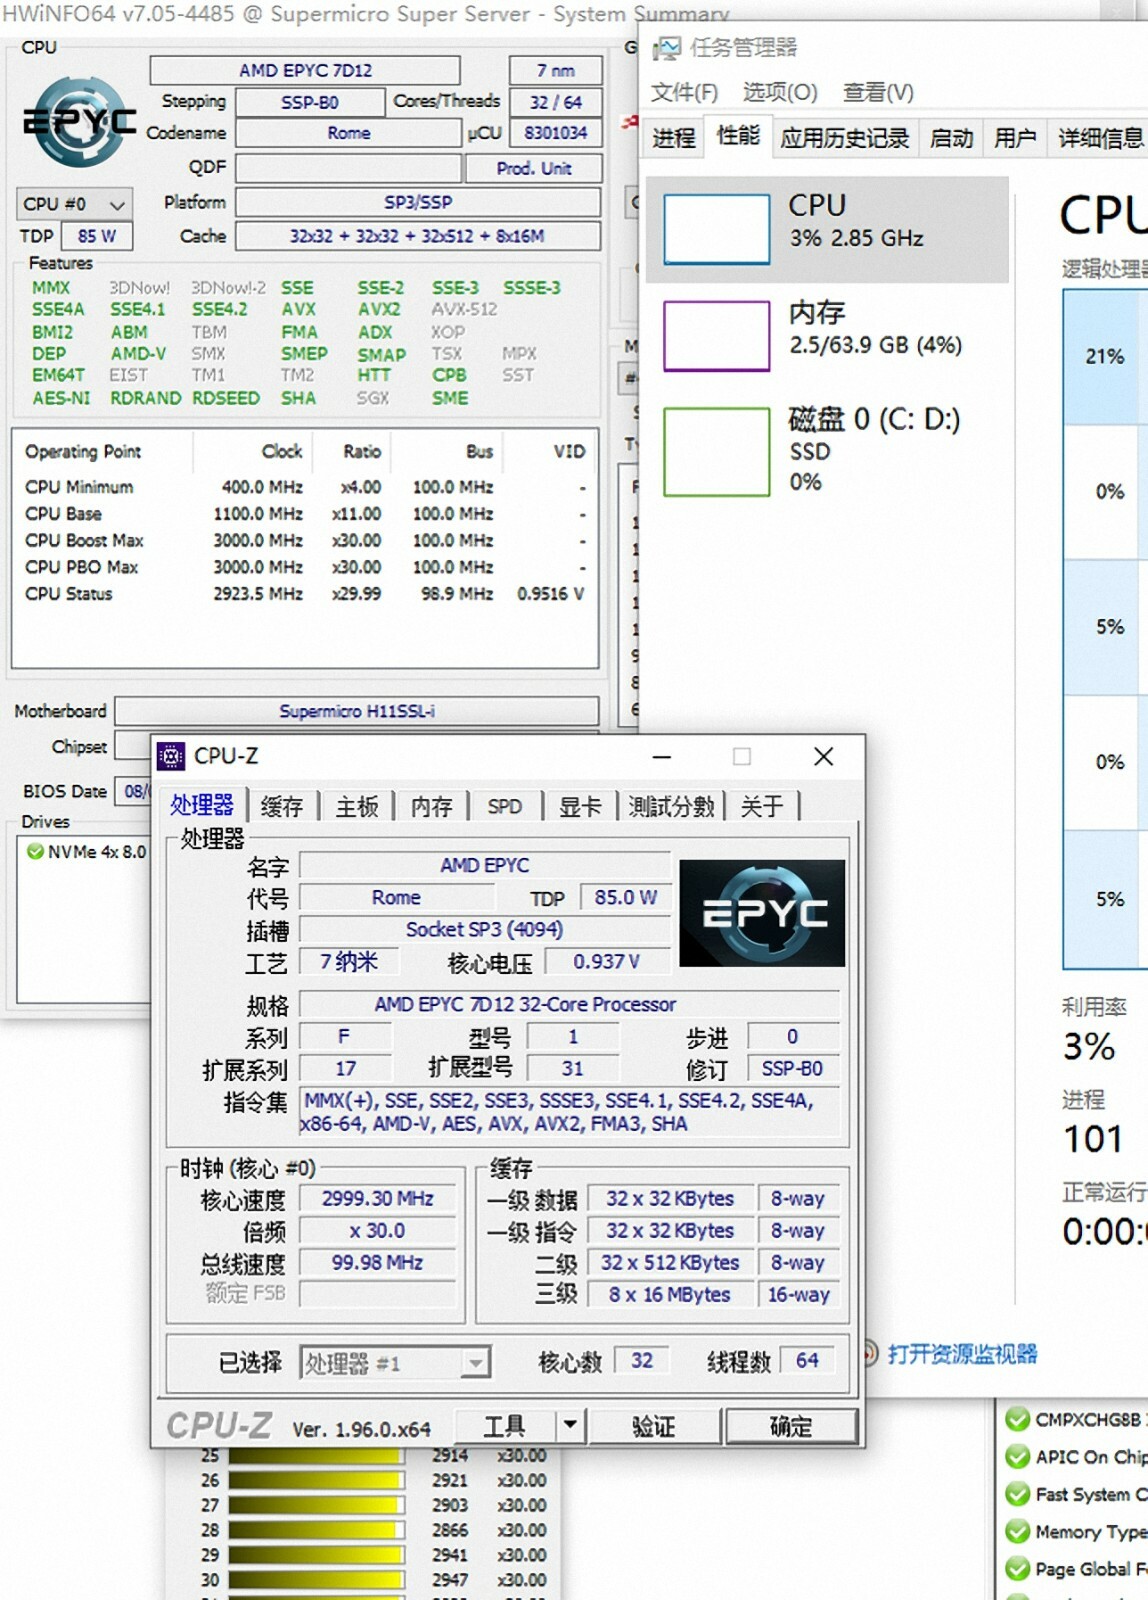Click the 85 W TDP field in HWiNFO64
1148x1600 pixels.
click(97, 236)
